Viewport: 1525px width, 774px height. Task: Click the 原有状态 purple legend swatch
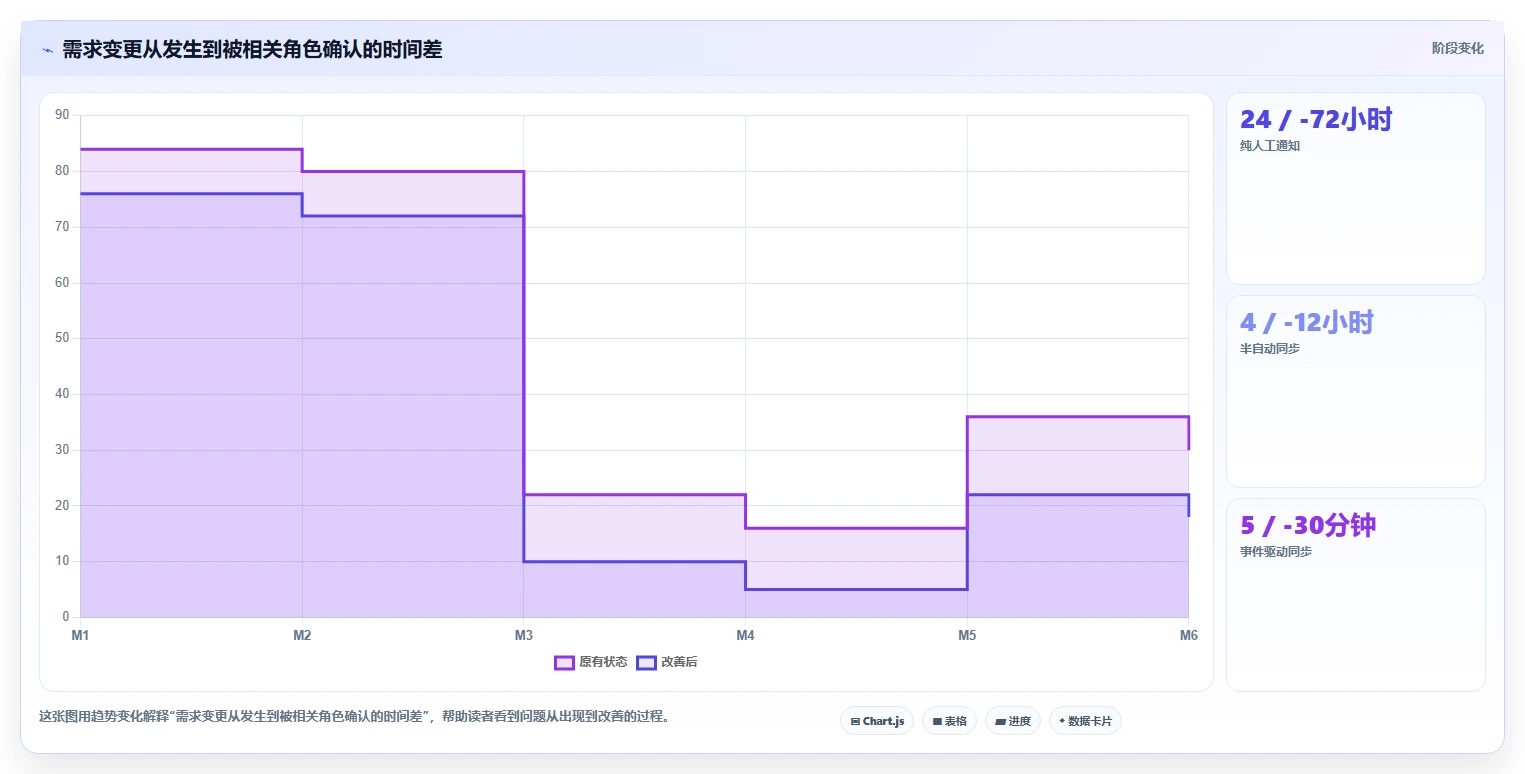(x=564, y=662)
